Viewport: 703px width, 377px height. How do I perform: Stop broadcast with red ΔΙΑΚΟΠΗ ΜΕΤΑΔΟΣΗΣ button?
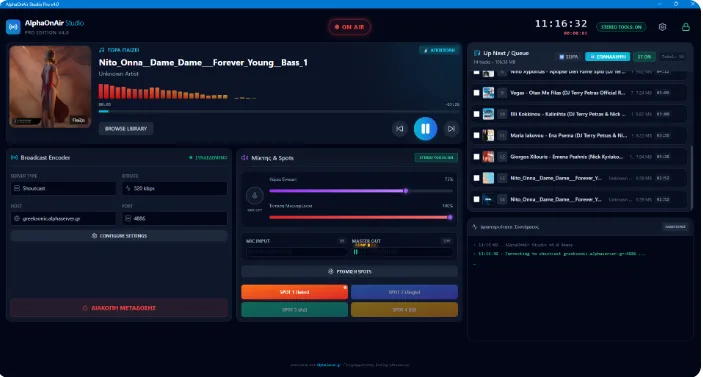119,308
